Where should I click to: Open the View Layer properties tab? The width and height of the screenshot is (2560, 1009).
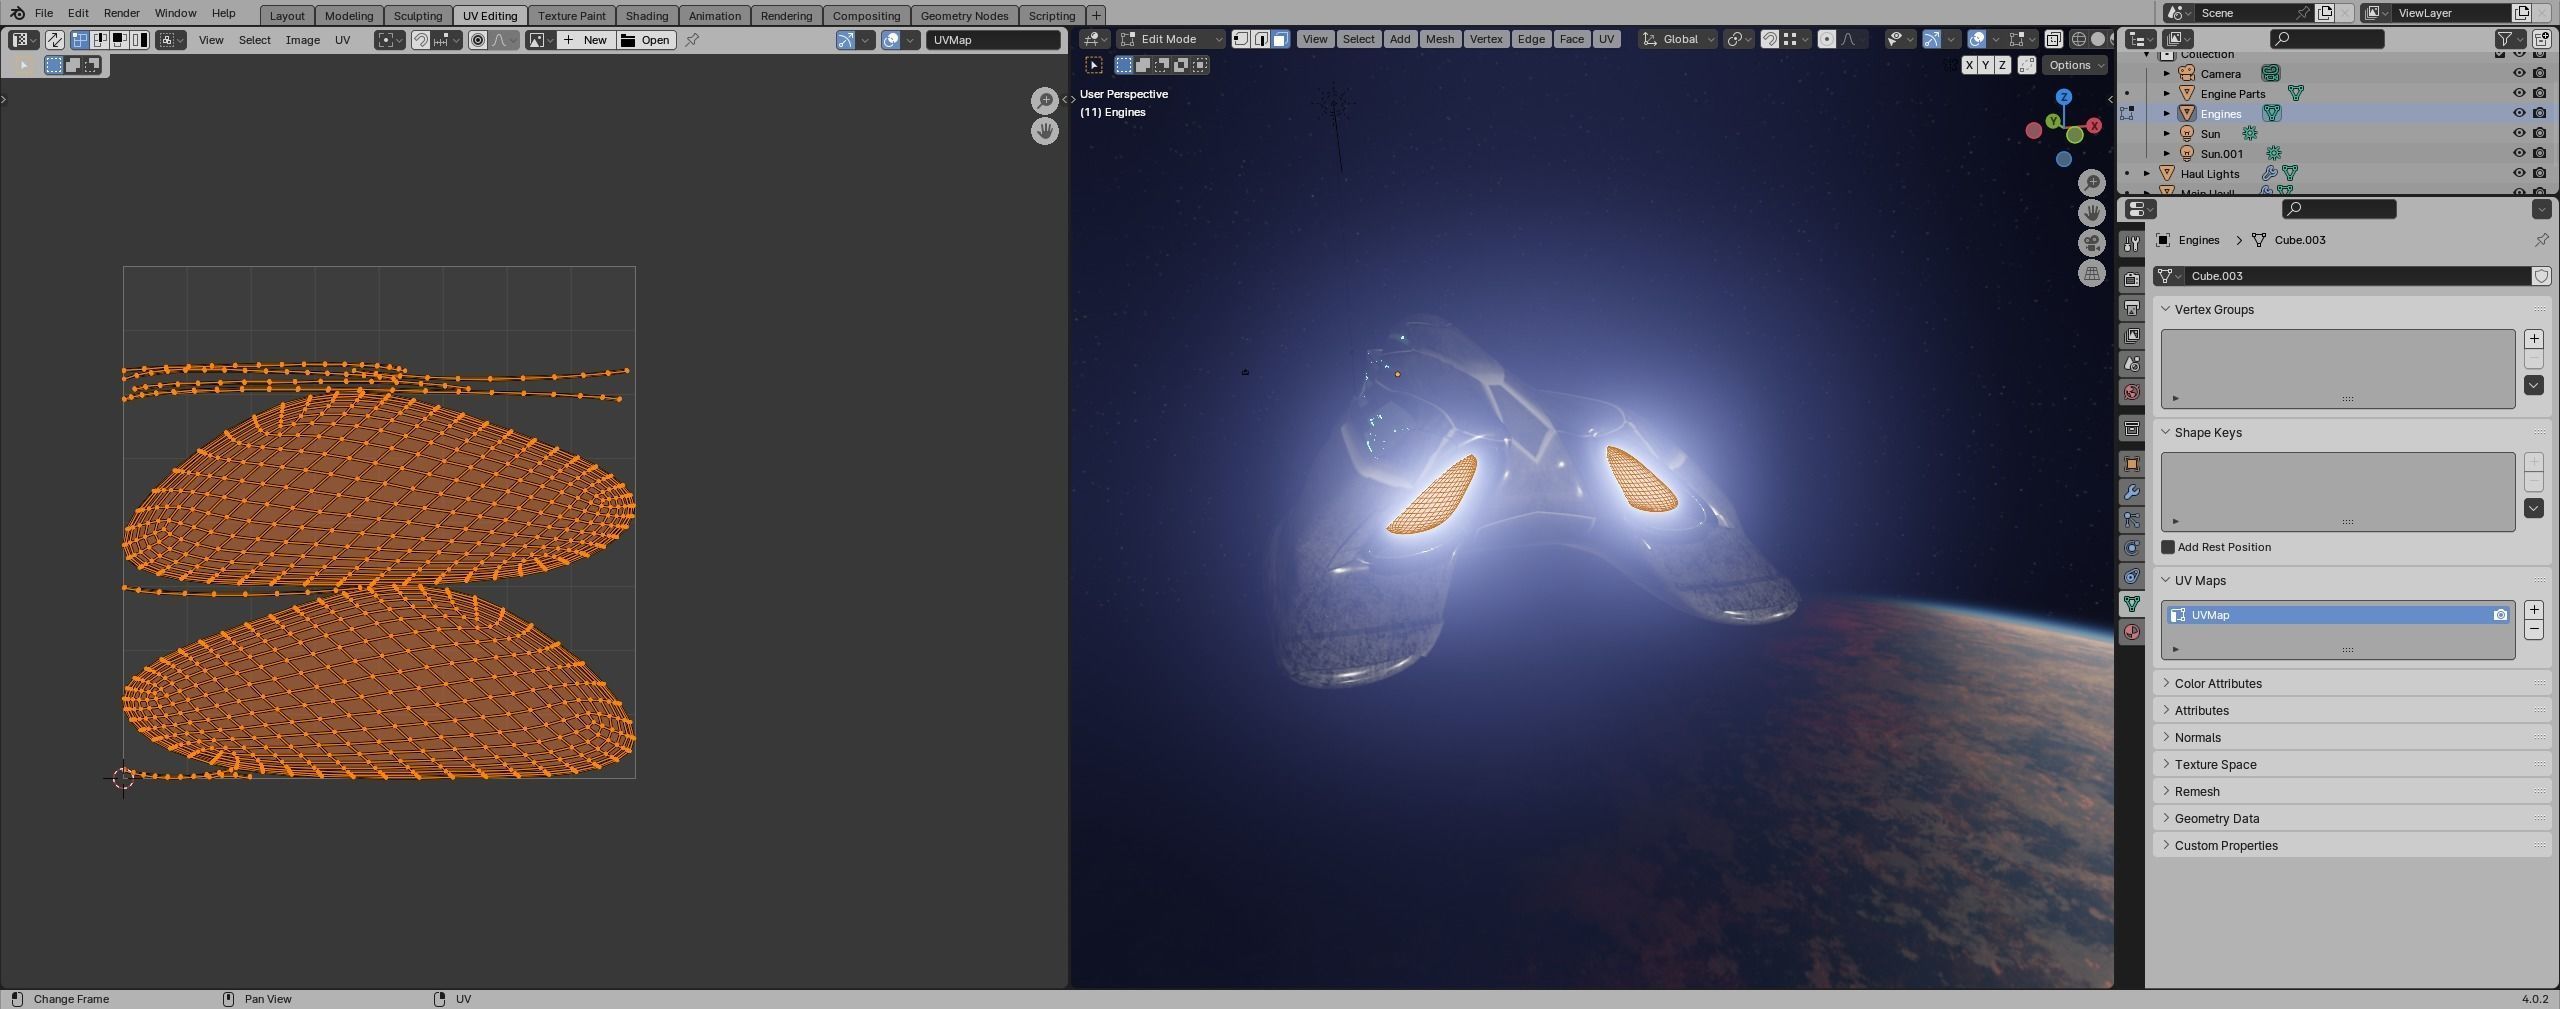[2132, 335]
